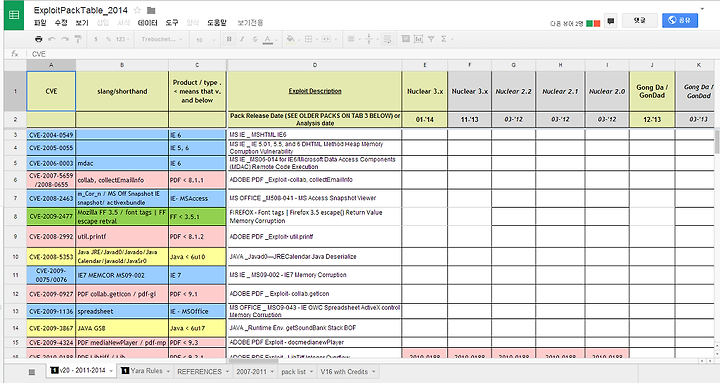The height and width of the screenshot is (383, 720).
Task: Click the green viewer color square
Action: coord(590,23)
